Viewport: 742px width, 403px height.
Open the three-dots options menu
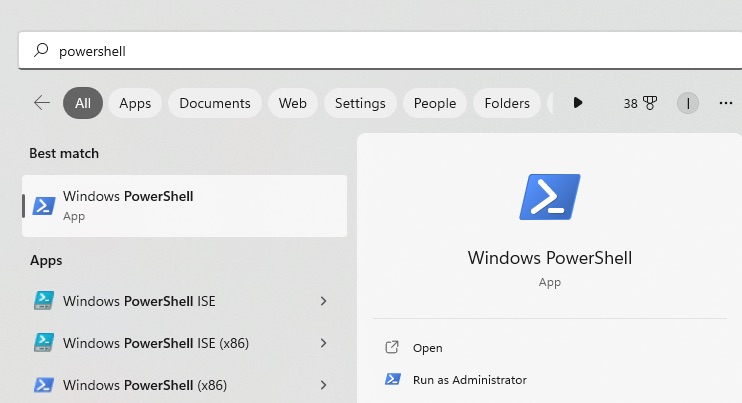click(725, 103)
